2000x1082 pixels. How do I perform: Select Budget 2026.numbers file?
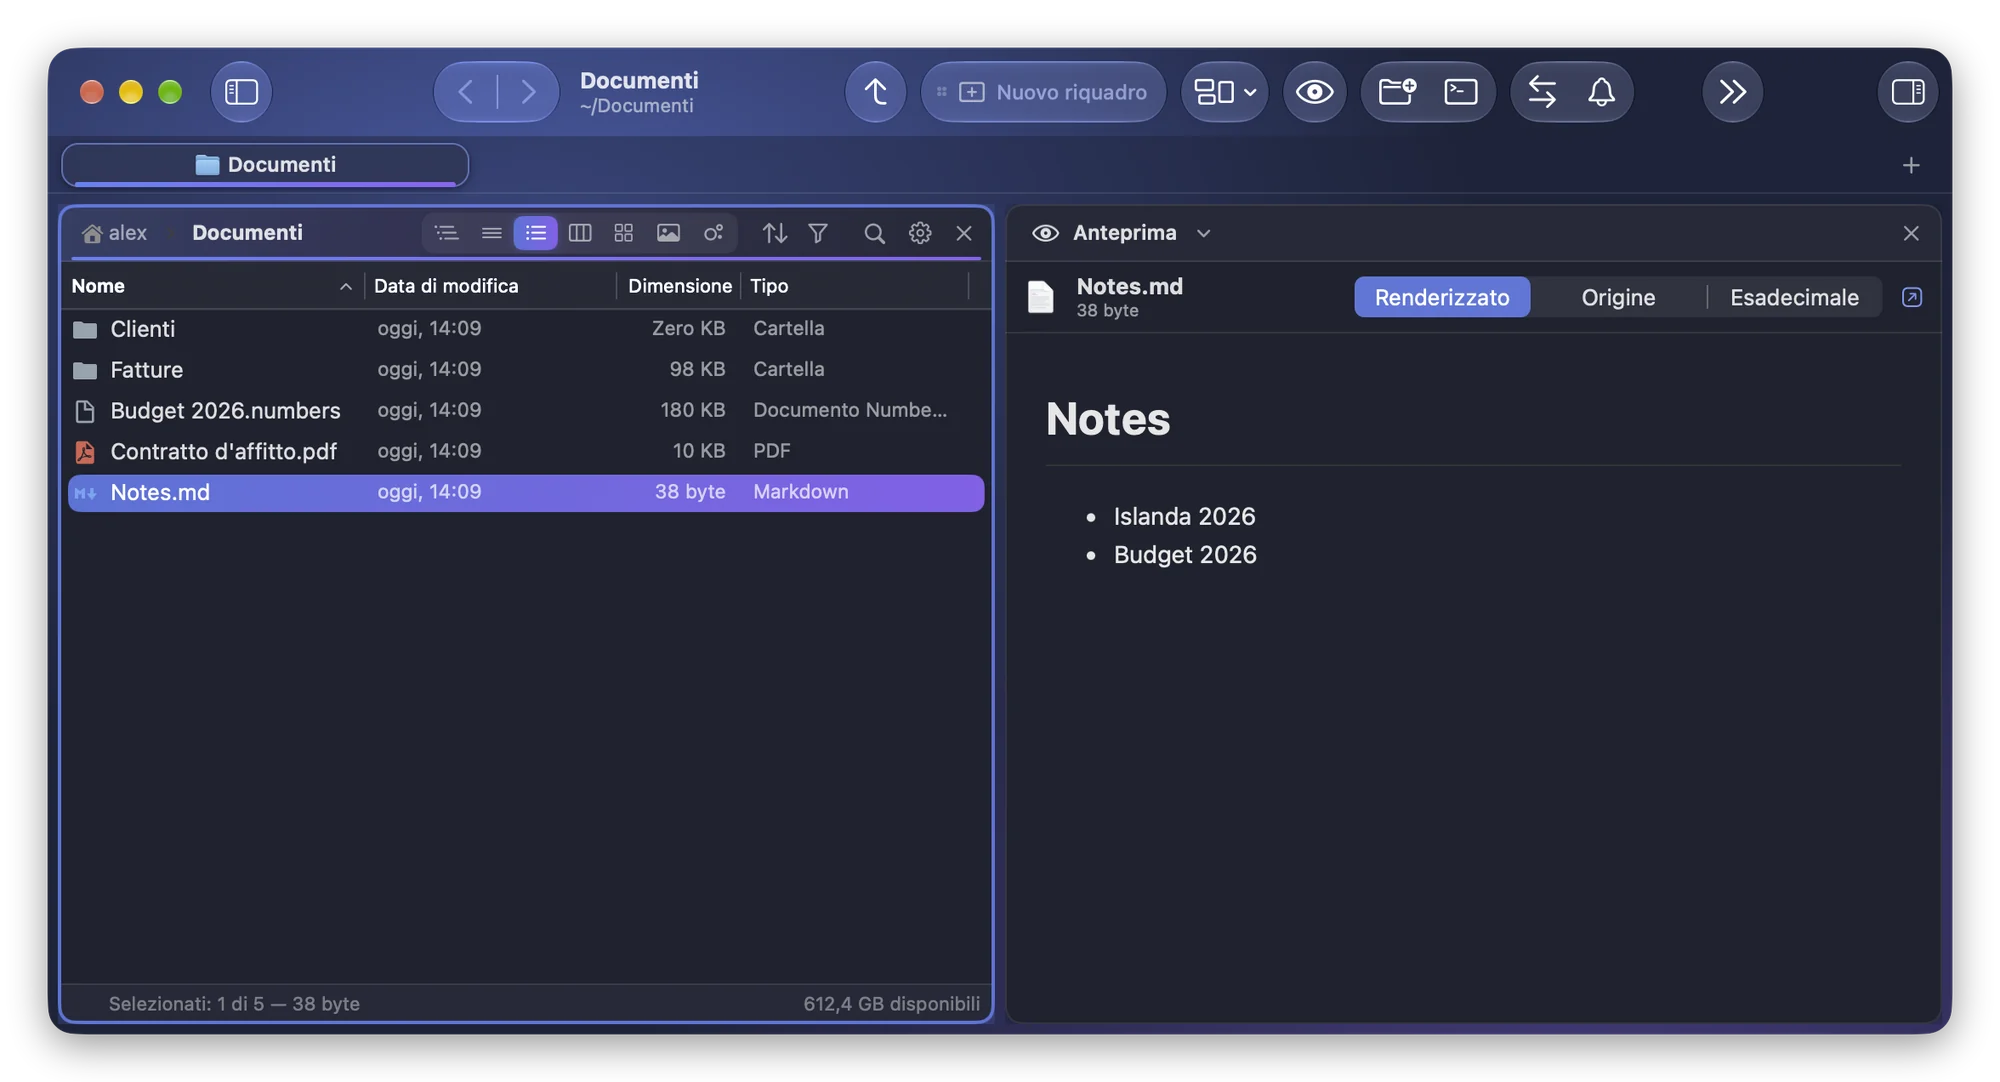coord(526,411)
